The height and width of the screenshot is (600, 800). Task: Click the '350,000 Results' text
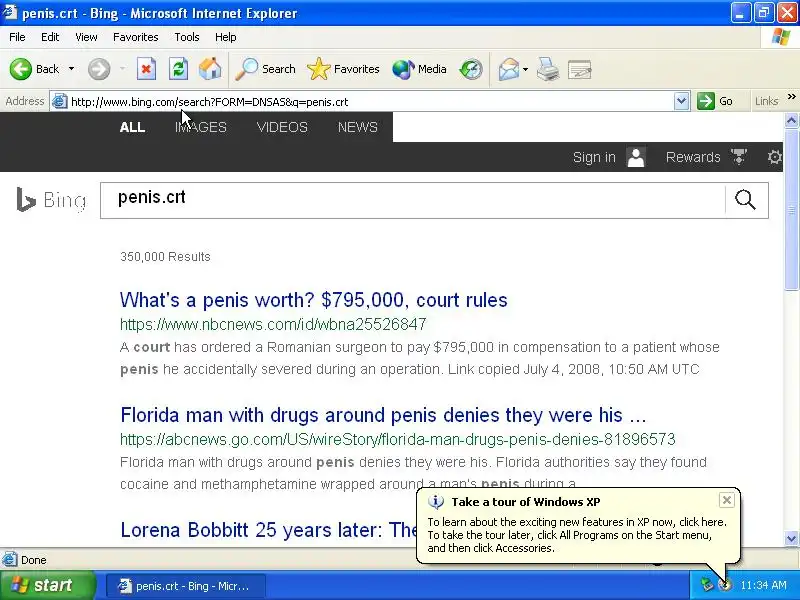coord(165,257)
